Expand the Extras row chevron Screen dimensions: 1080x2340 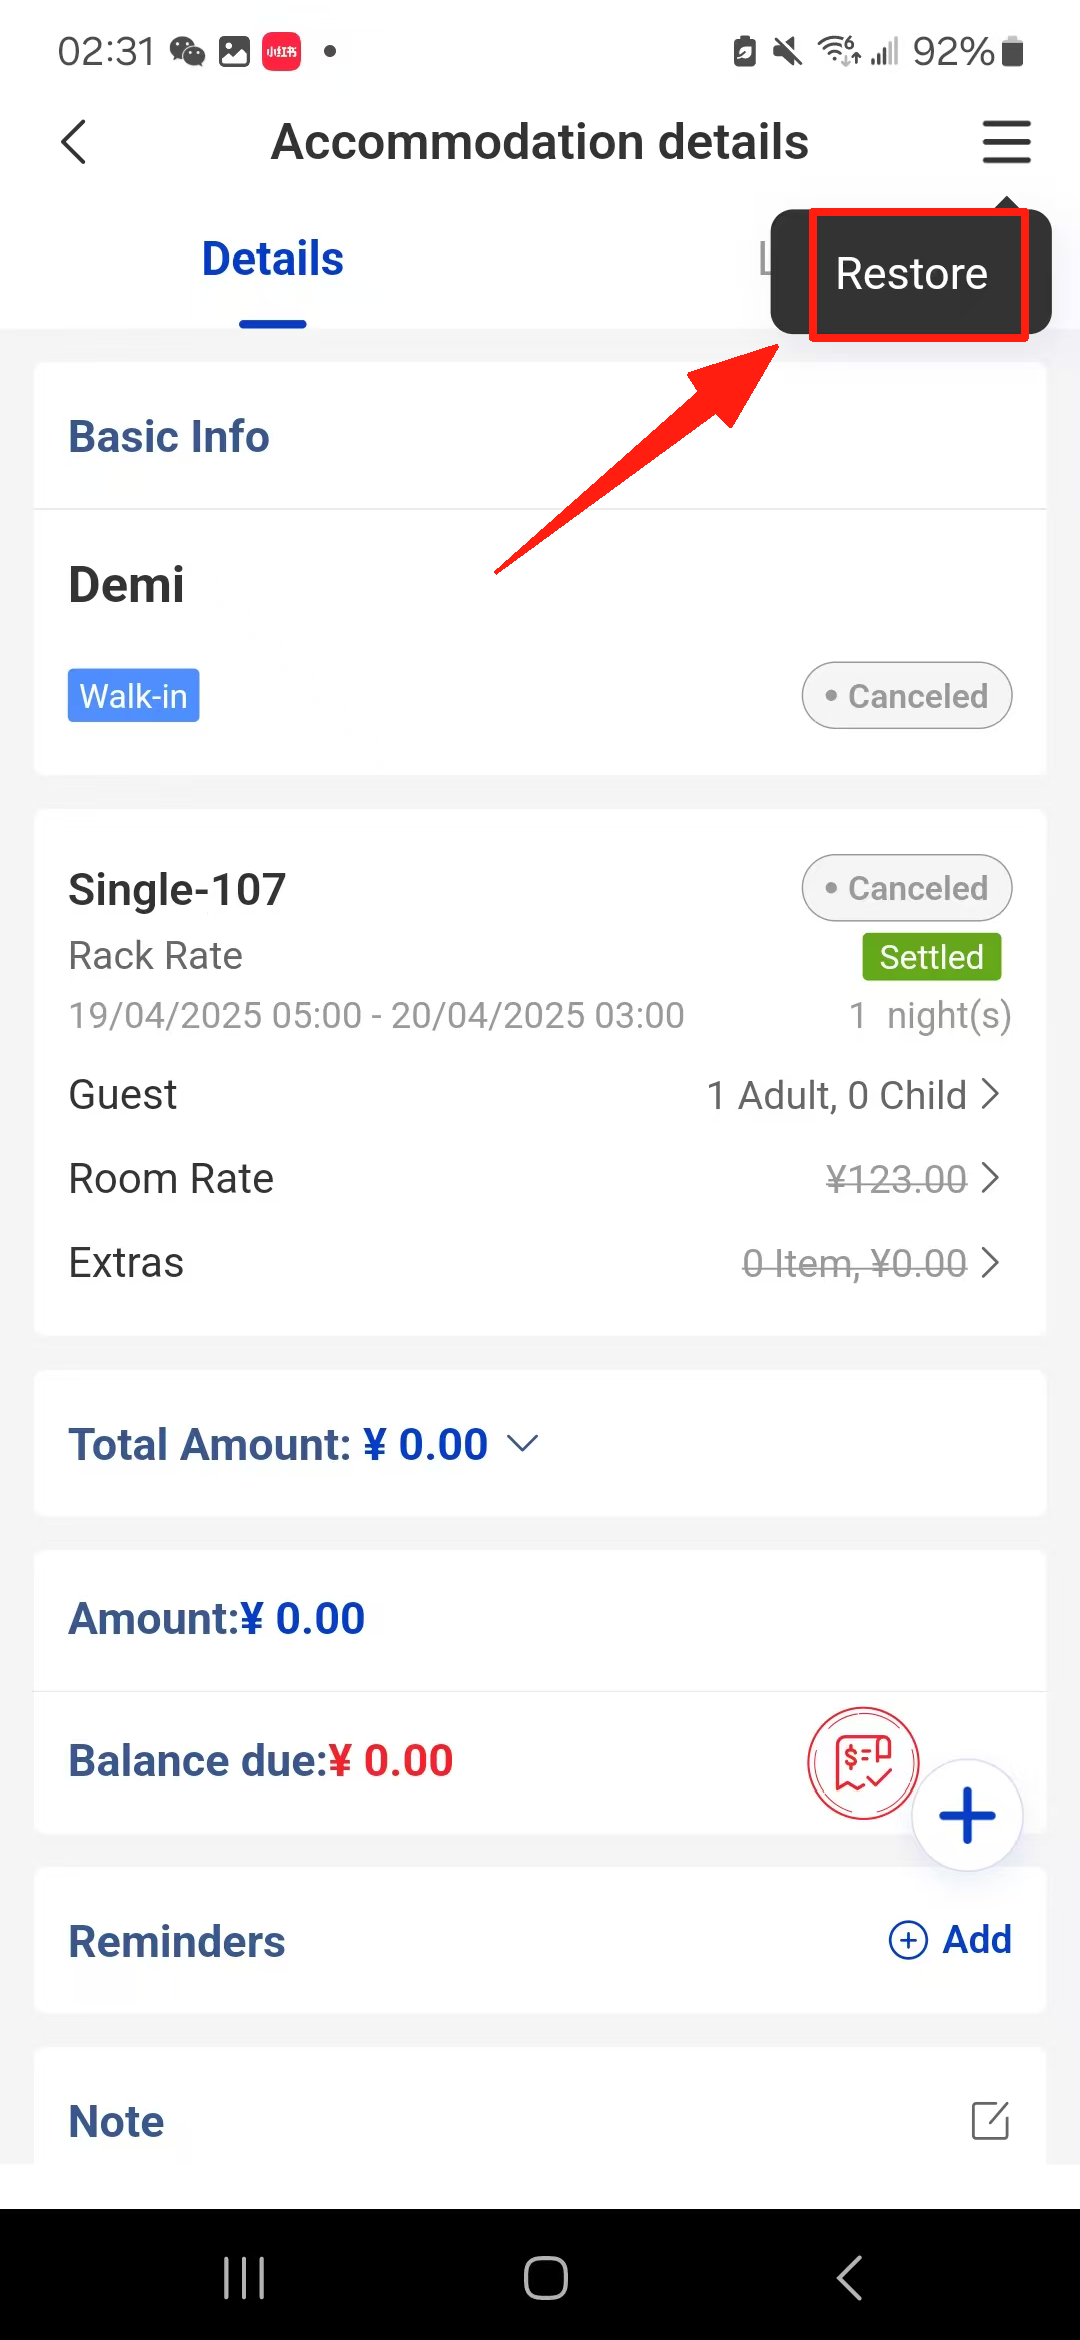point(990,1262)
